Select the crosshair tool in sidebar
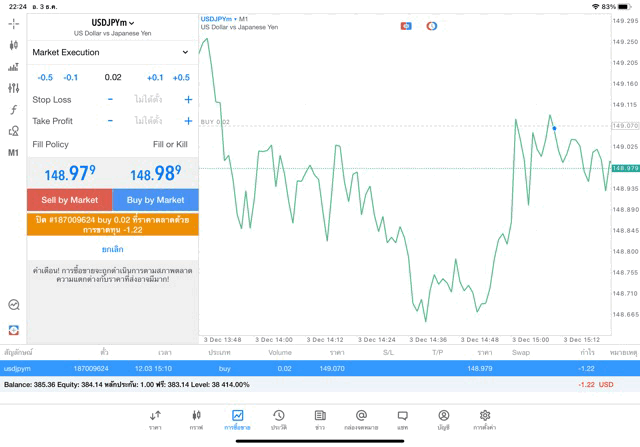This screenshot has width=640, height=447. (13, 23)
